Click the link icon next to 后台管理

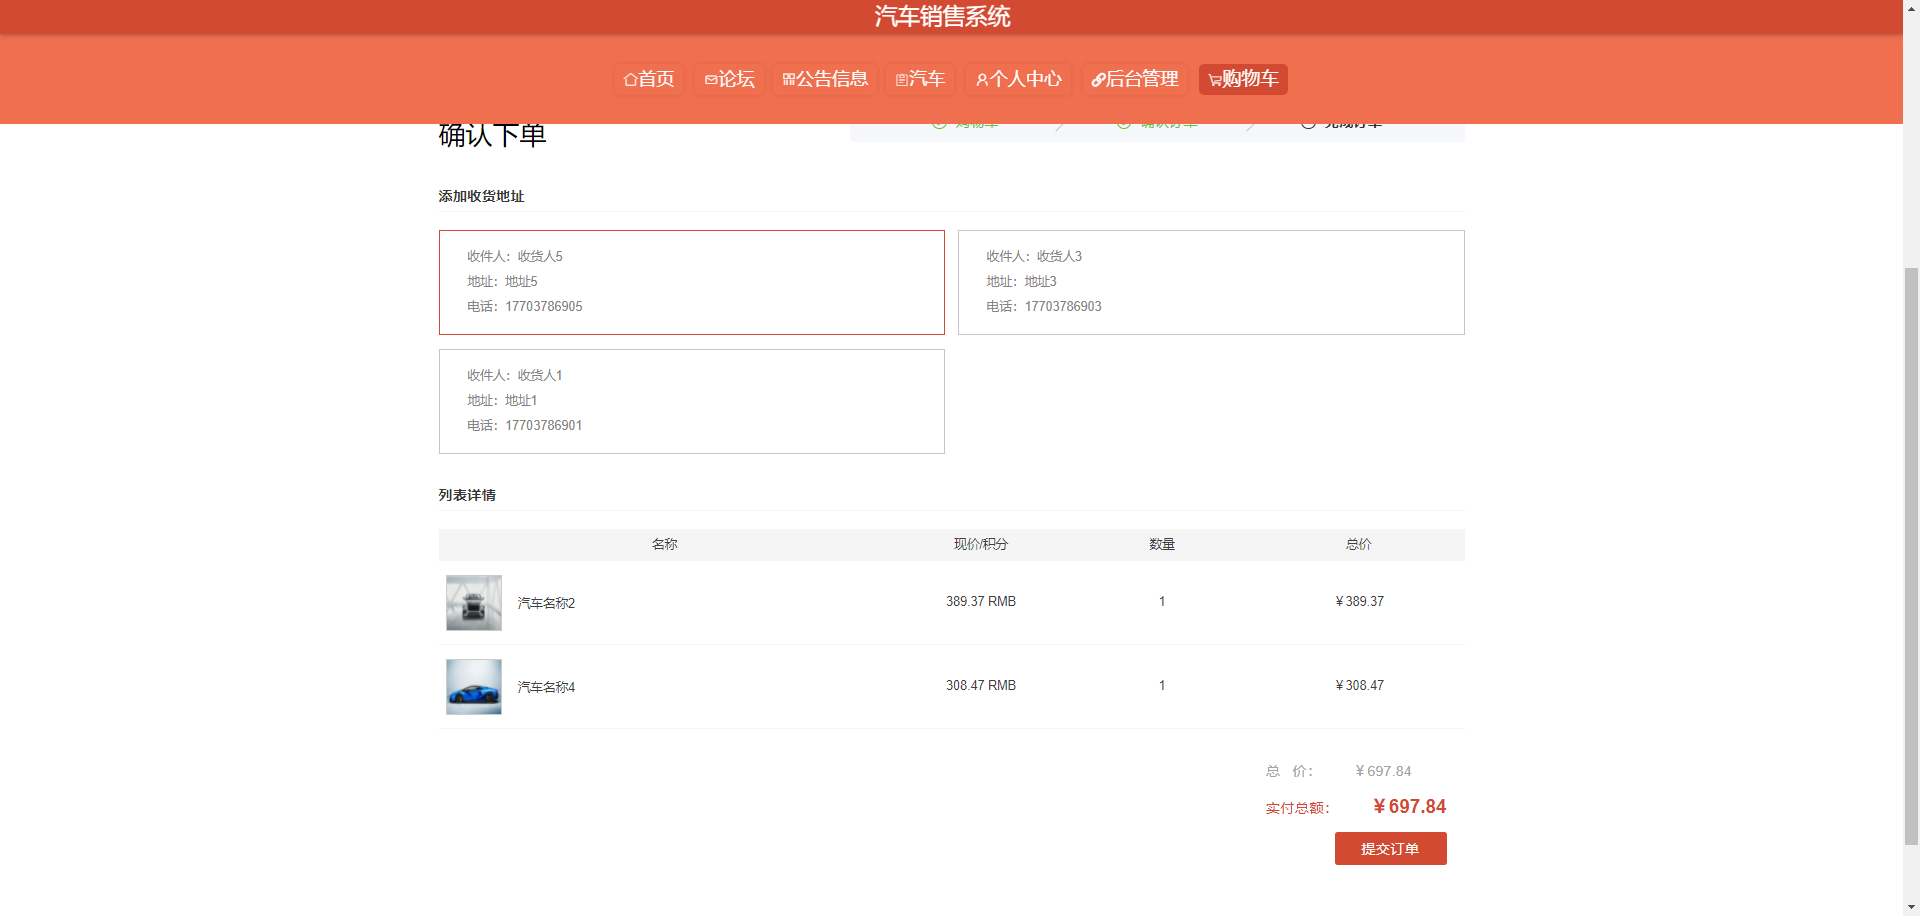[x=1098, y=80]
